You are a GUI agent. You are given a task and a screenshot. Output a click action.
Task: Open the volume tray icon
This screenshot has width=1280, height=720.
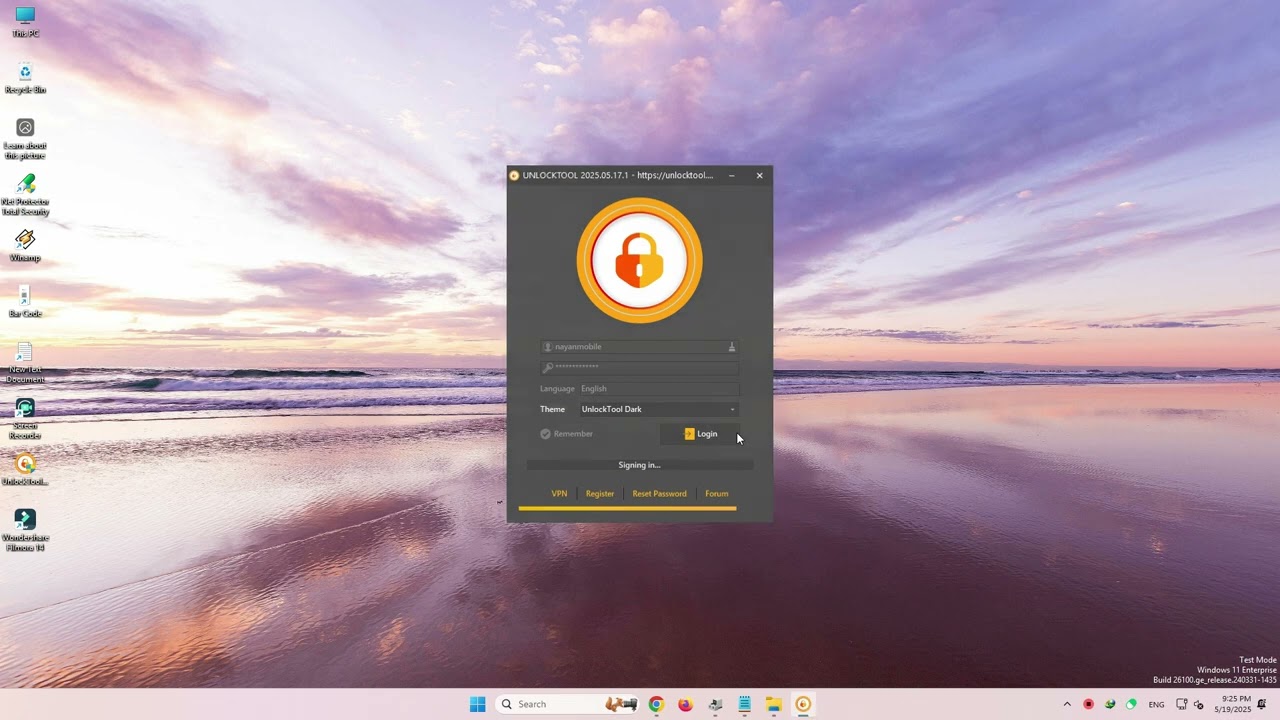(x=1199, y=704)
